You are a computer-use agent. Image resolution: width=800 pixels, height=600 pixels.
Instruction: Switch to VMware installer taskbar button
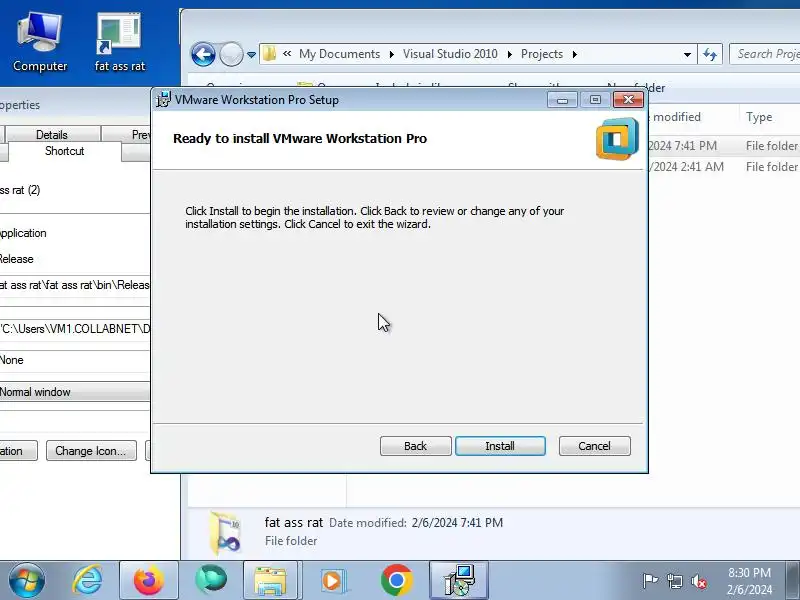(x=459, y=581)
